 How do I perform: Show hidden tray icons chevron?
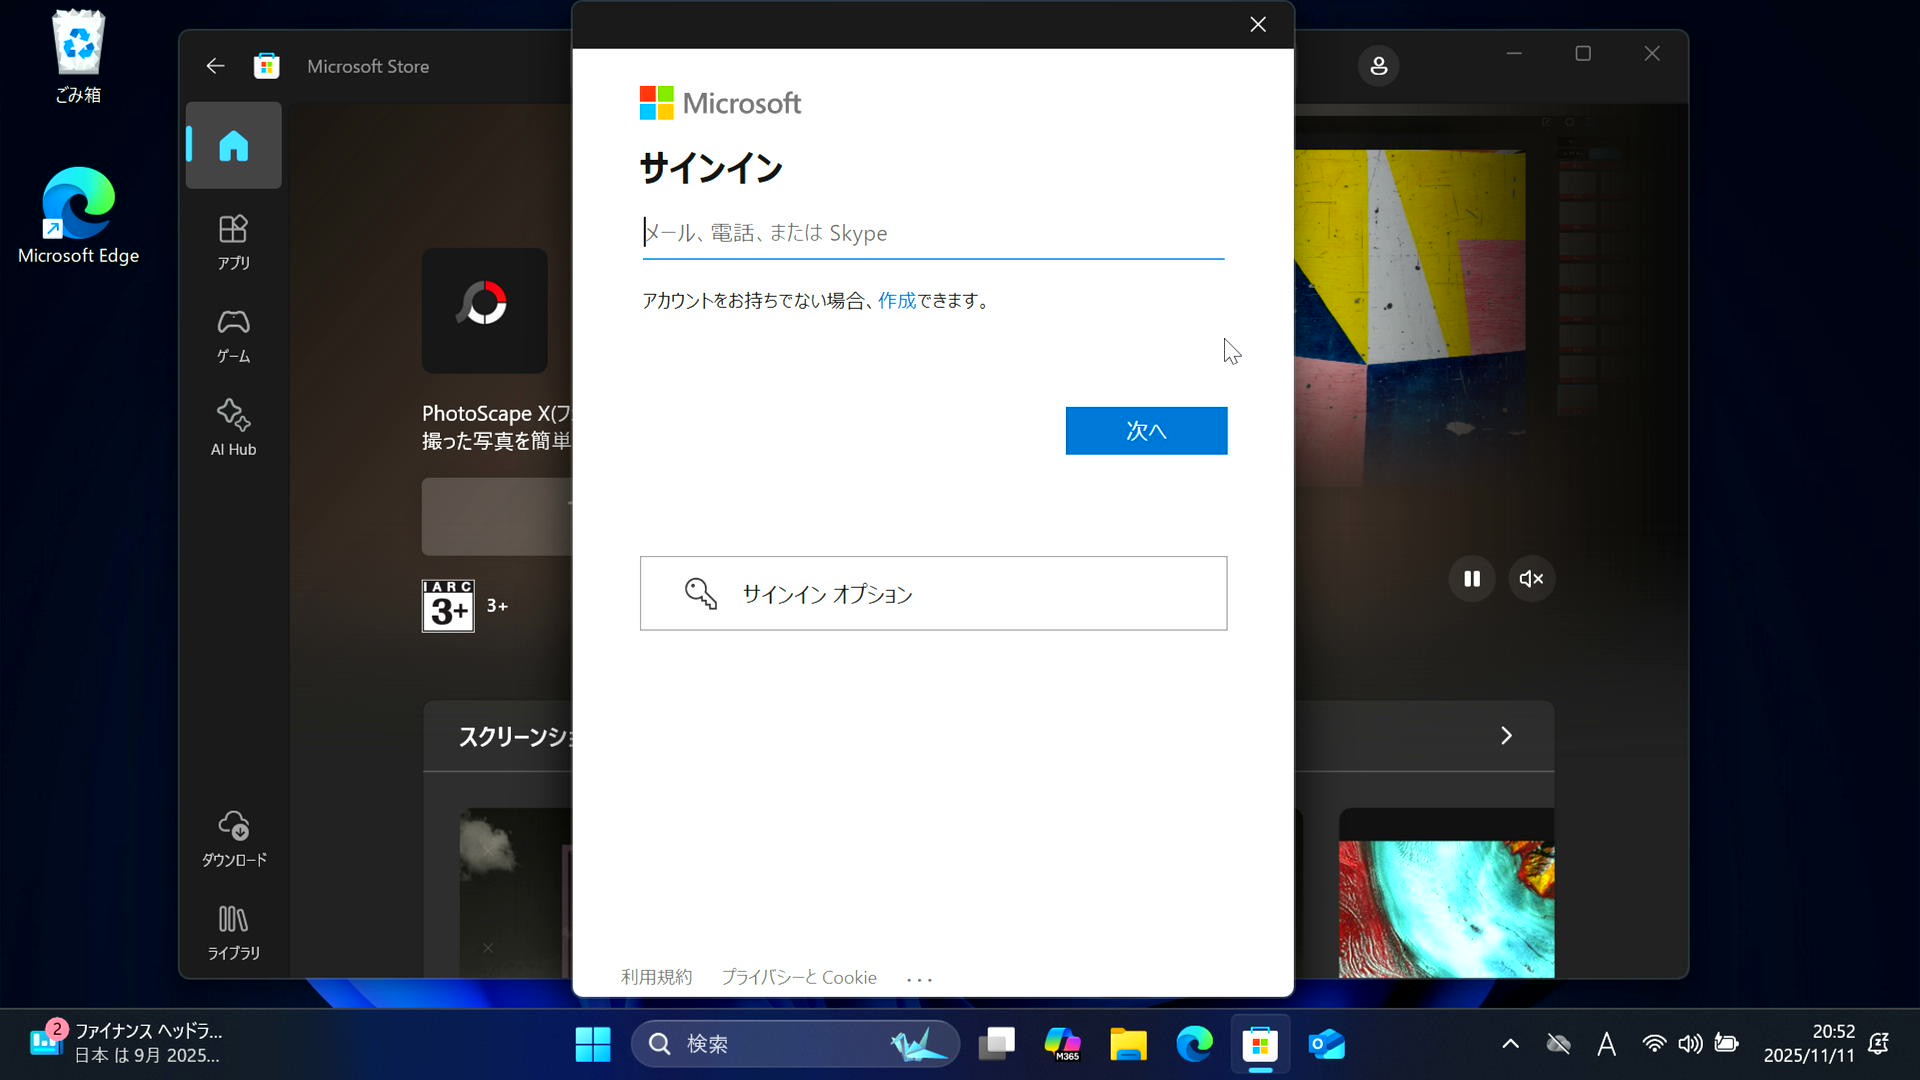[x=1510, y=1044]
